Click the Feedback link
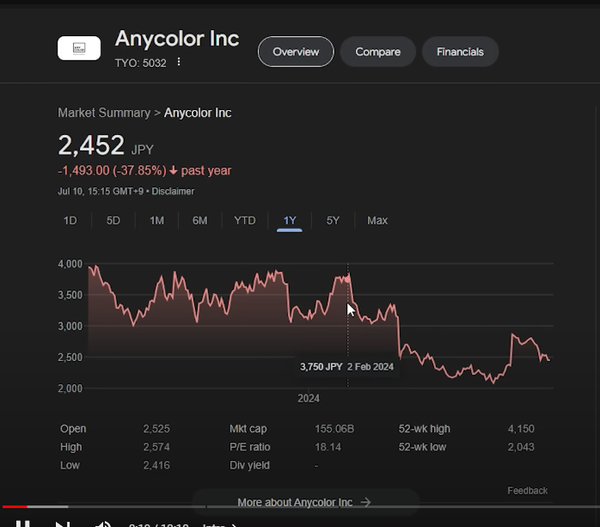Viewport: 600px width, 527px height. [x=527, y=491]
